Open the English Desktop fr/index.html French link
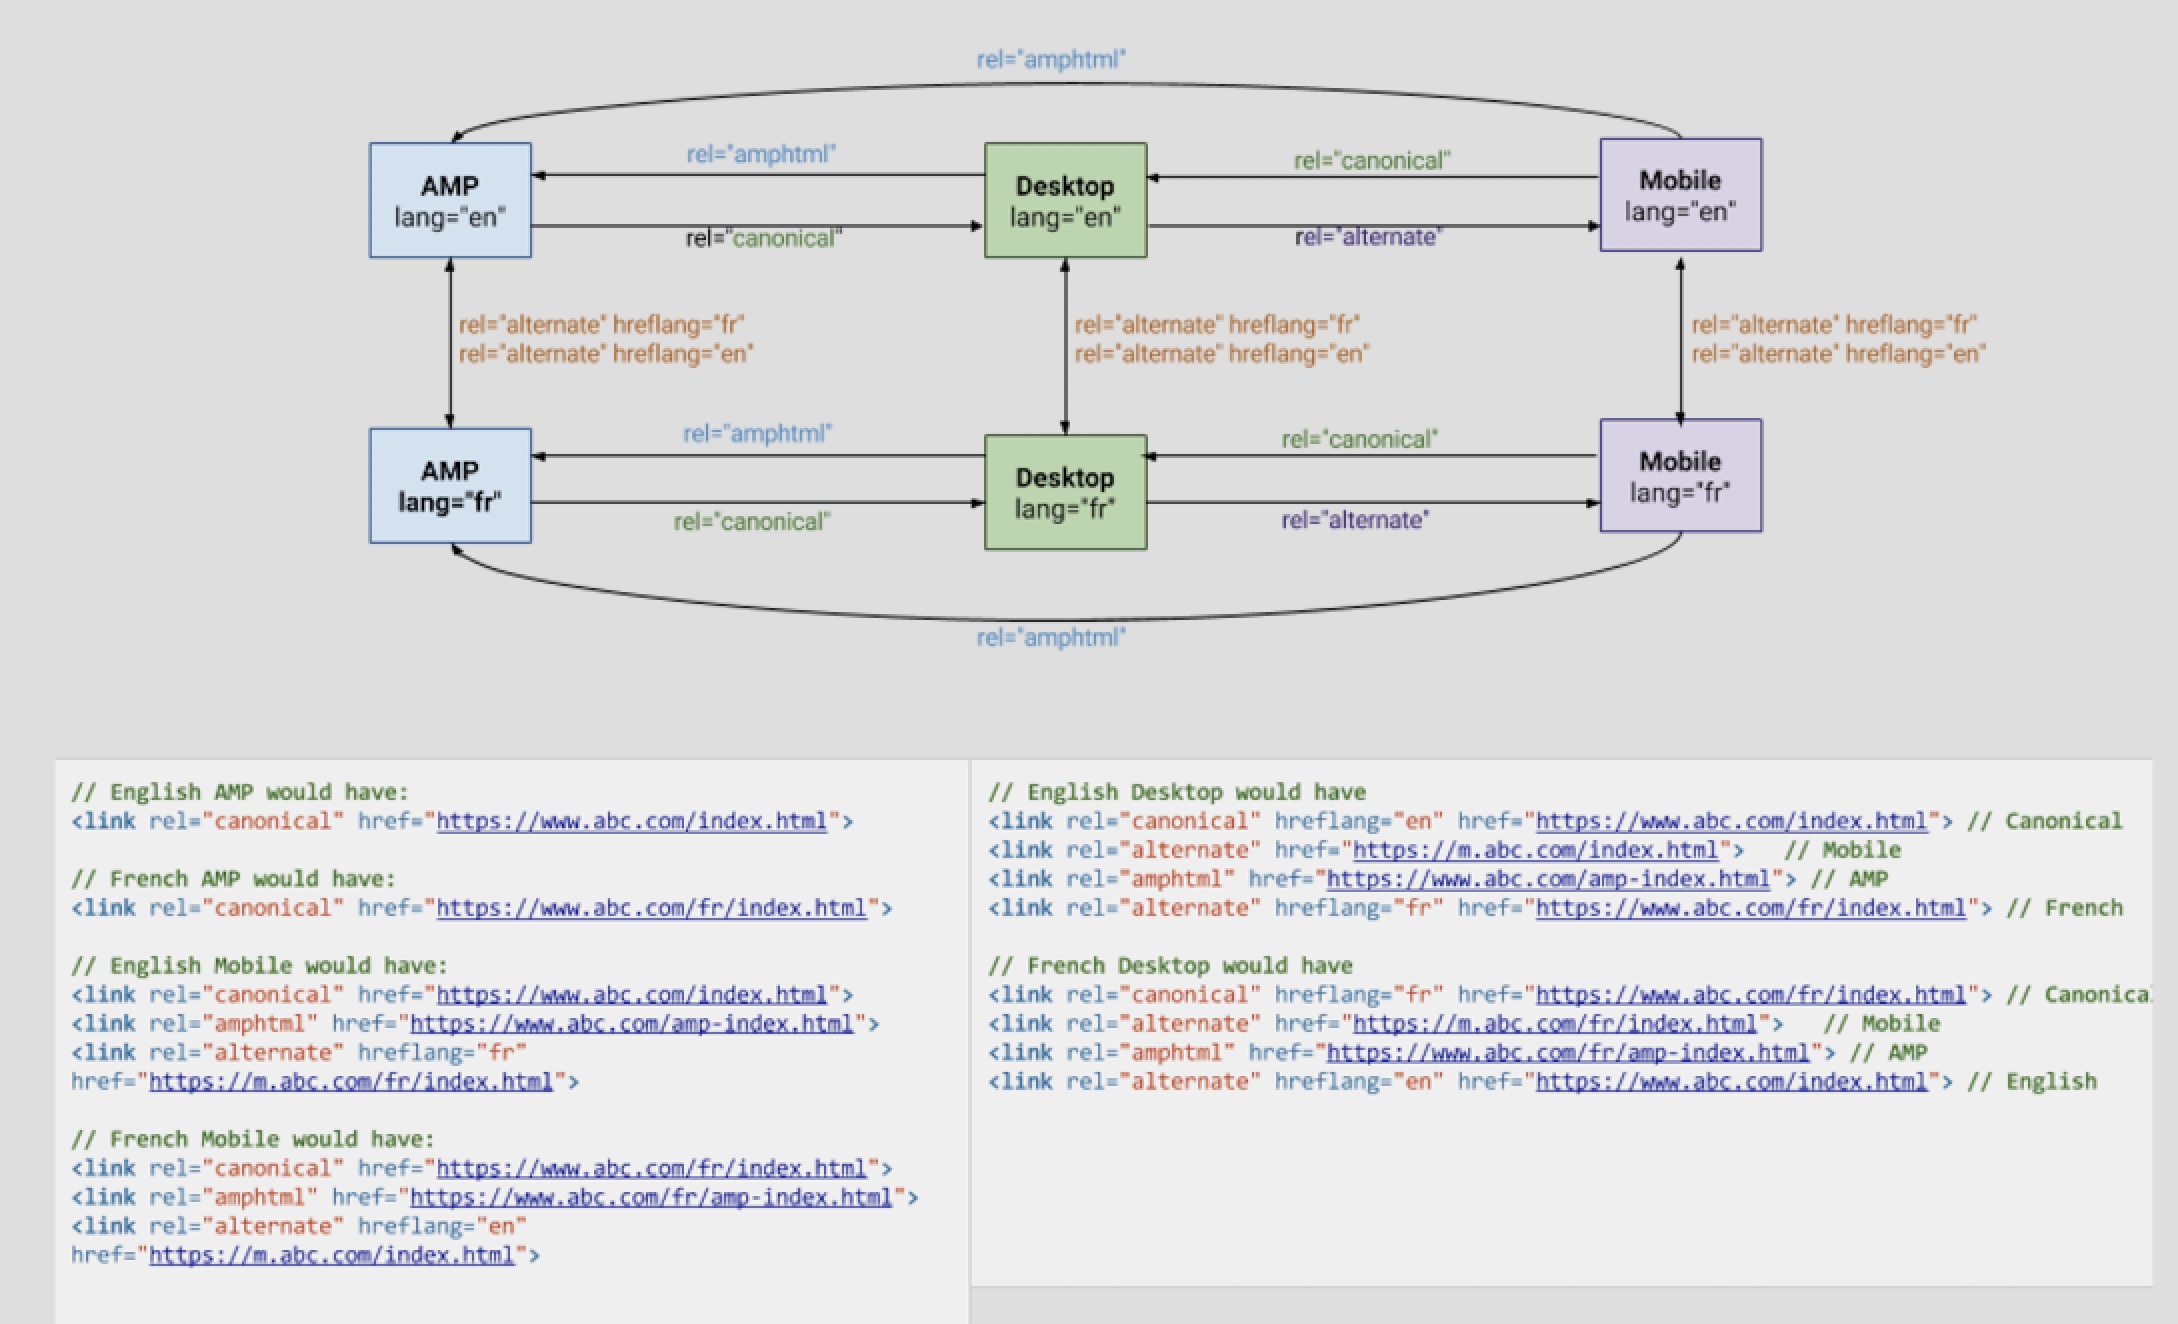The height and width of the screenshot is (1324, 2178). click(1751, 908)
